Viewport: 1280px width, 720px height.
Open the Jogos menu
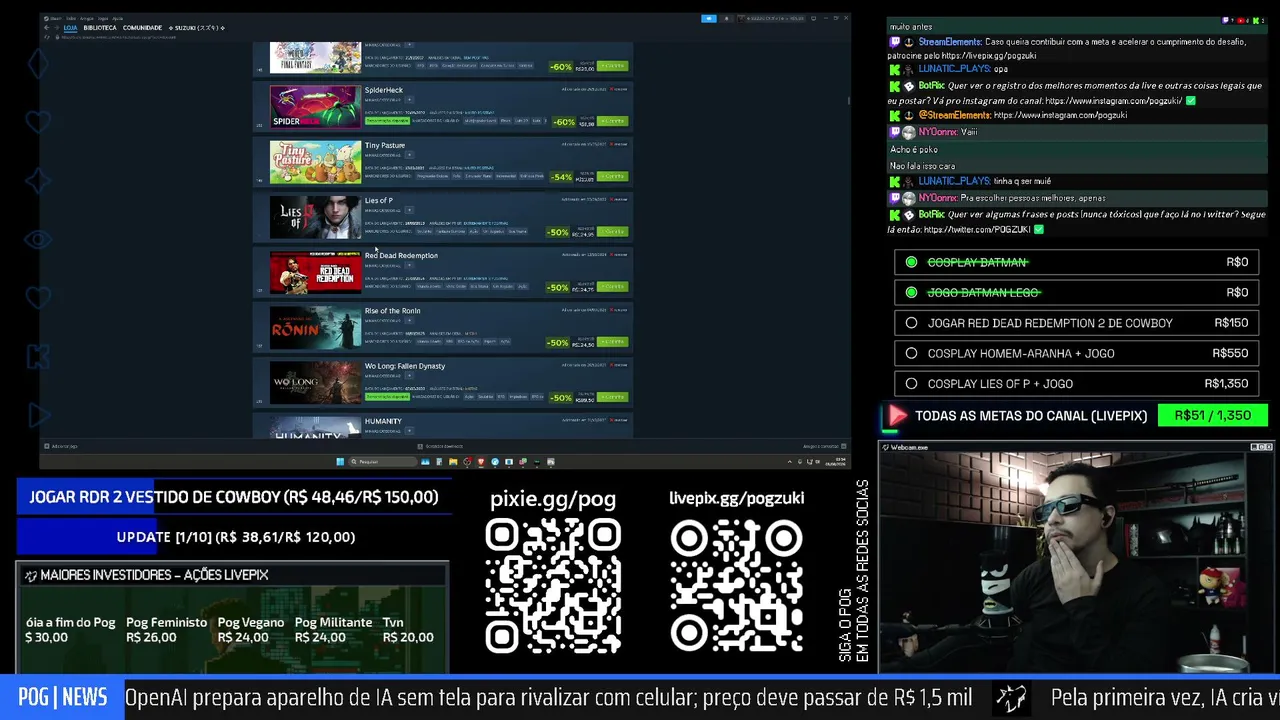[102, 18]
